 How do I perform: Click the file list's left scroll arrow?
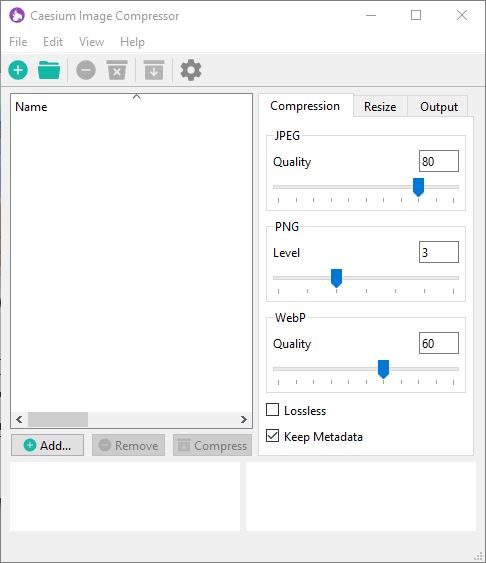[x=19, y=419]
